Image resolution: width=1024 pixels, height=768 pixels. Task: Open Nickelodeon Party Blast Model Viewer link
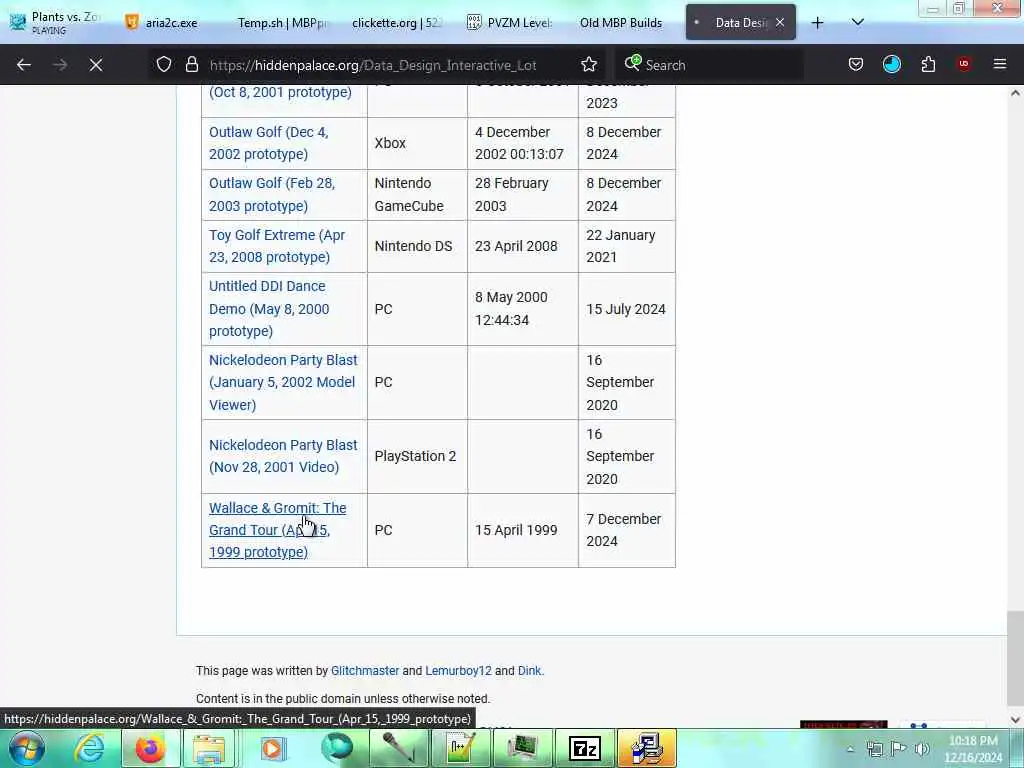[x=283, y=383]
